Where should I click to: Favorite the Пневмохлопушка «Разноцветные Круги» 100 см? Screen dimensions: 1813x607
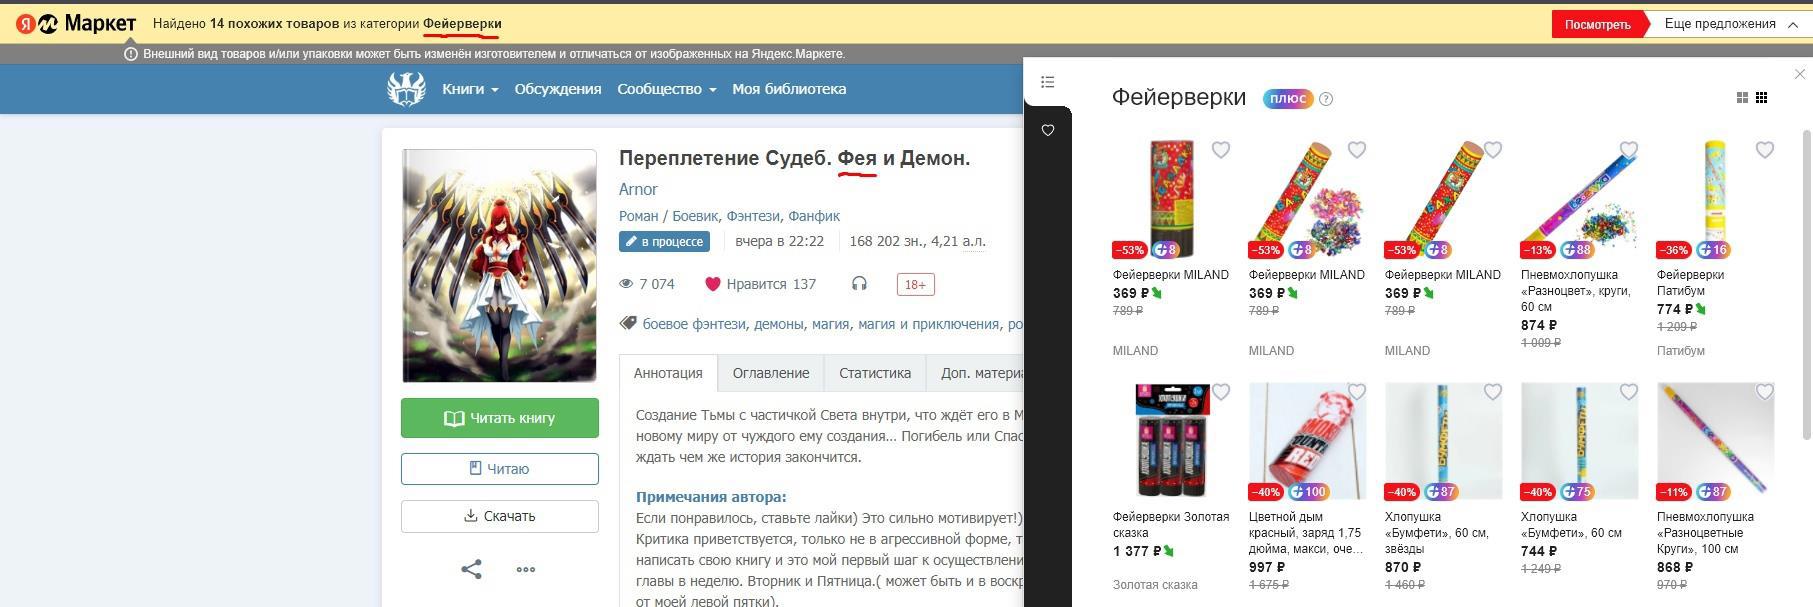point(1765,392)
